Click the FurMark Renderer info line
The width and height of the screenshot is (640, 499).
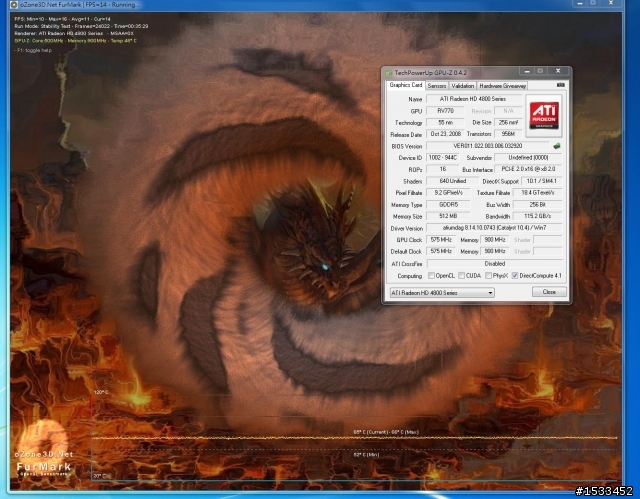pyautogui.click(x=74, y=33)
